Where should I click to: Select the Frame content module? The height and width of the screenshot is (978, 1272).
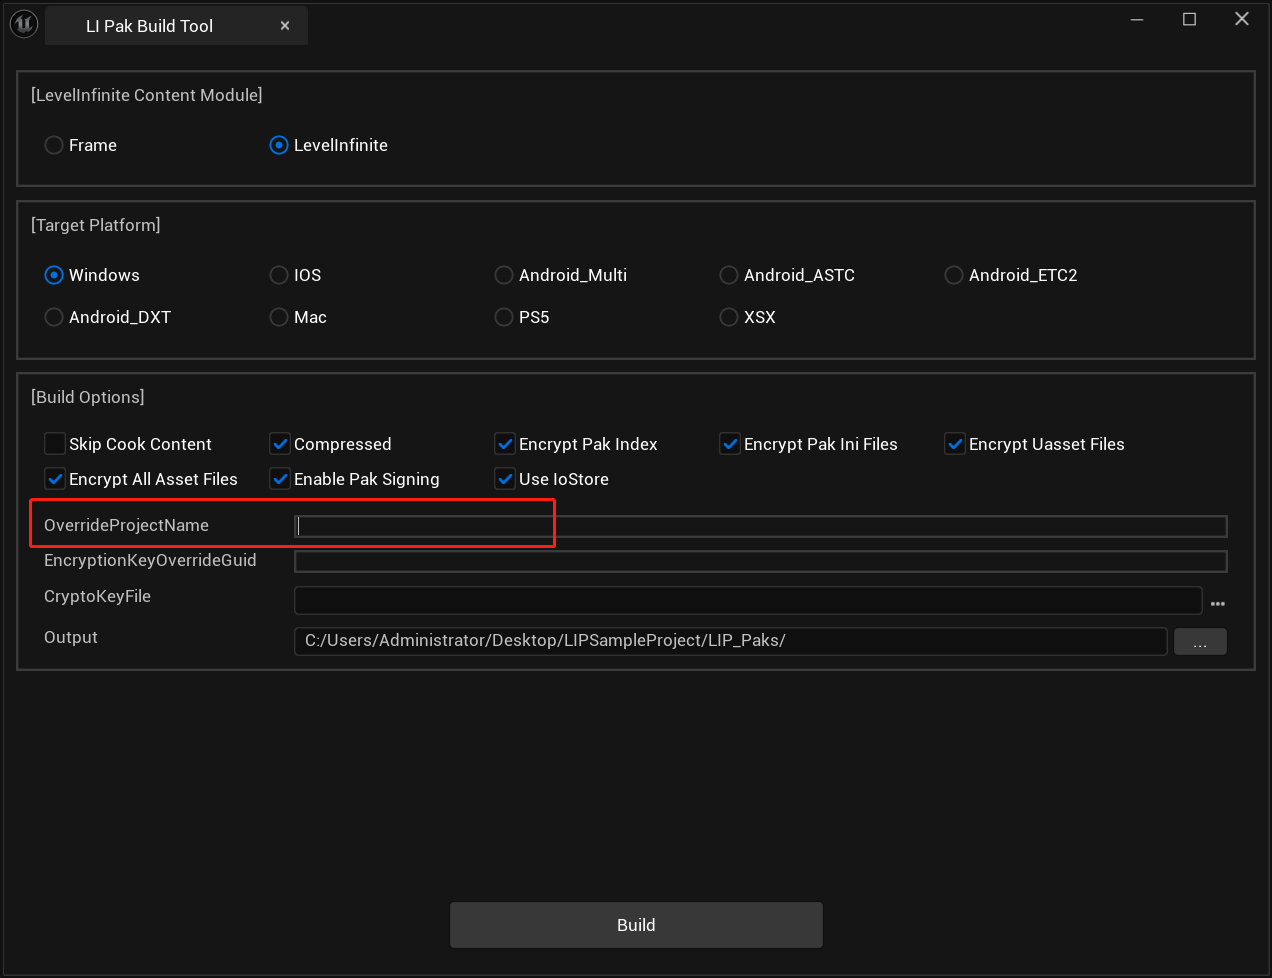coord(55,145)
